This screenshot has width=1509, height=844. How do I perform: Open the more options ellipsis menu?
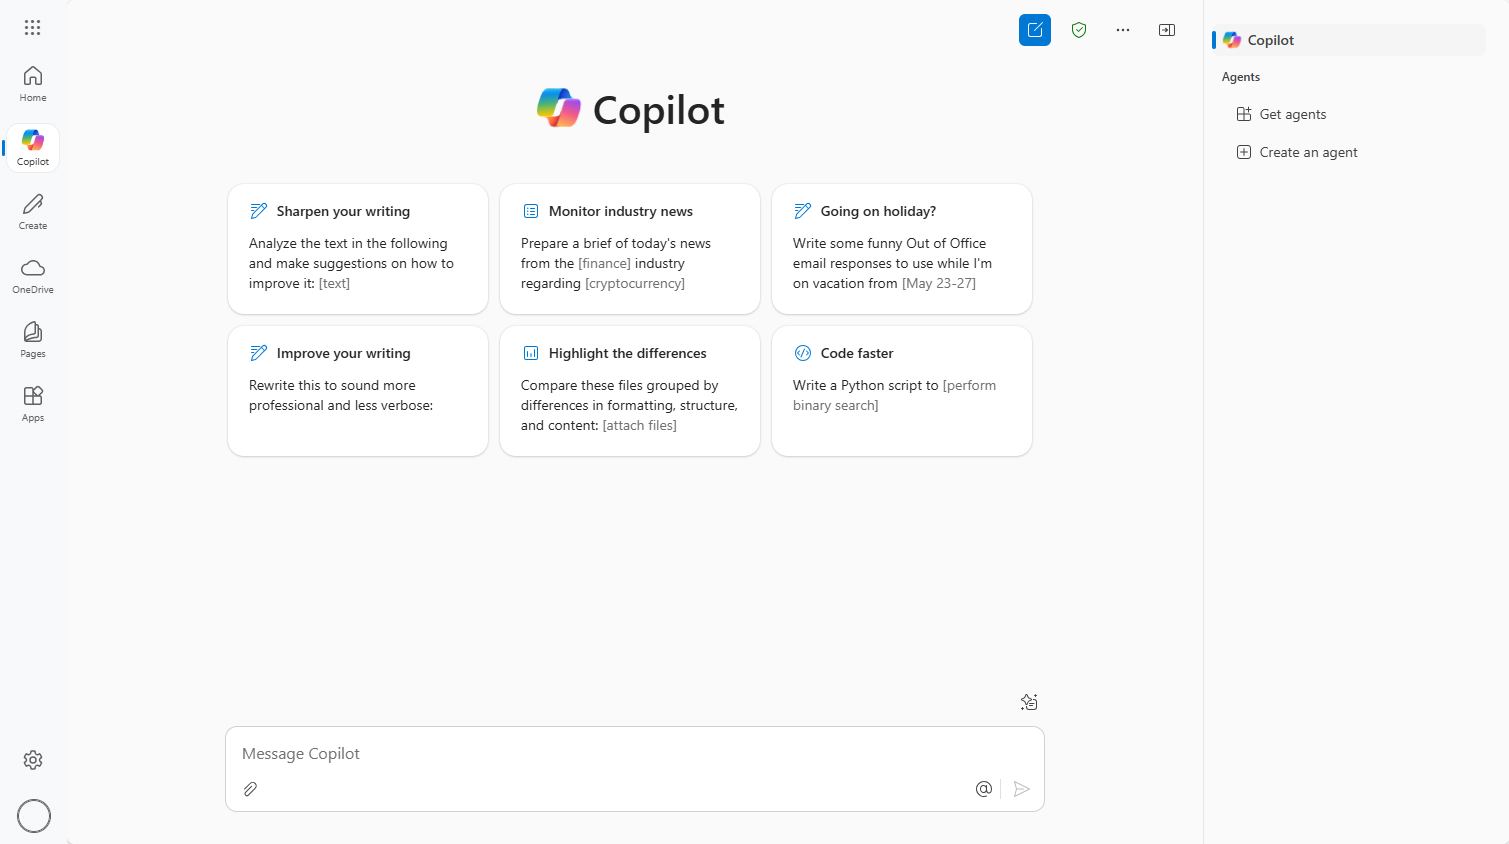tap(1123, 30)
